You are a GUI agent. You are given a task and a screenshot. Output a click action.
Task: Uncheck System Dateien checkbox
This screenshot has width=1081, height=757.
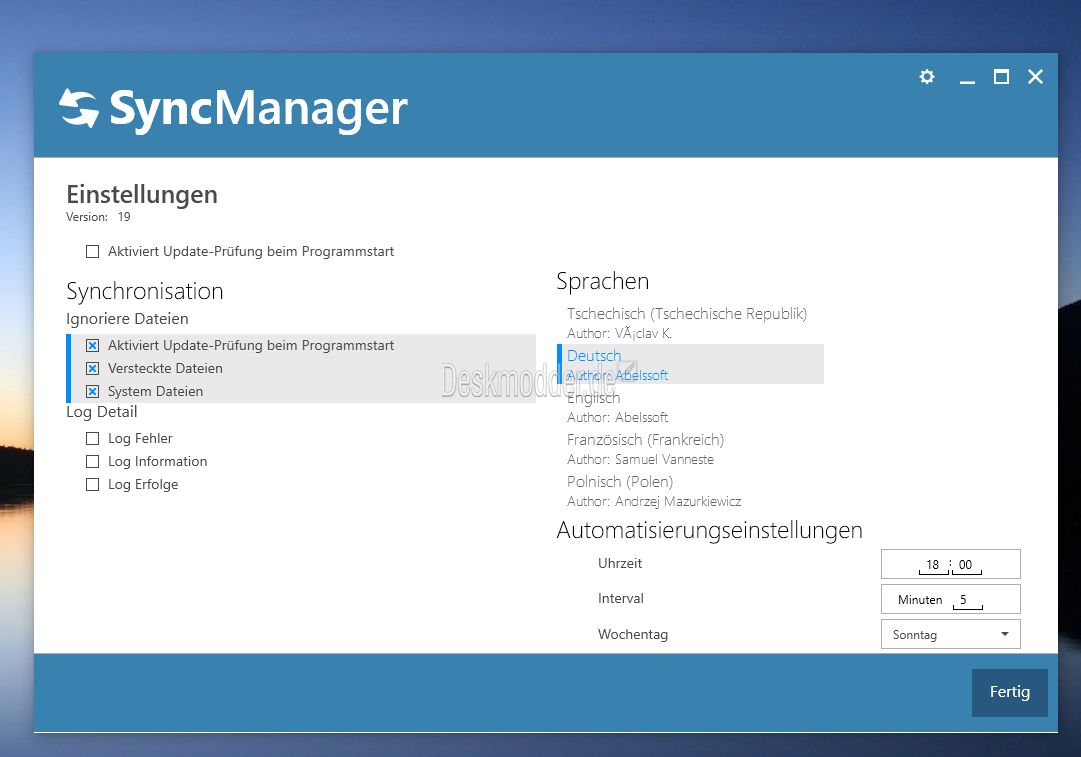[x=92, y=392]
